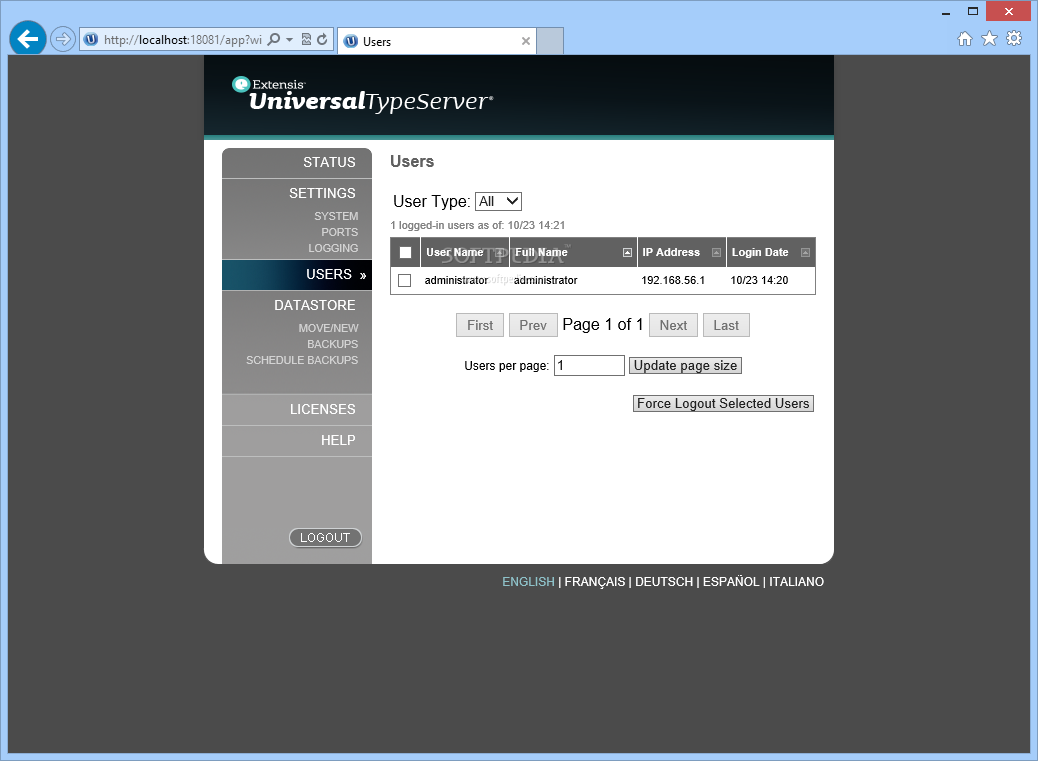Click the 10/23 14:20 login date cell

[759, 281]
